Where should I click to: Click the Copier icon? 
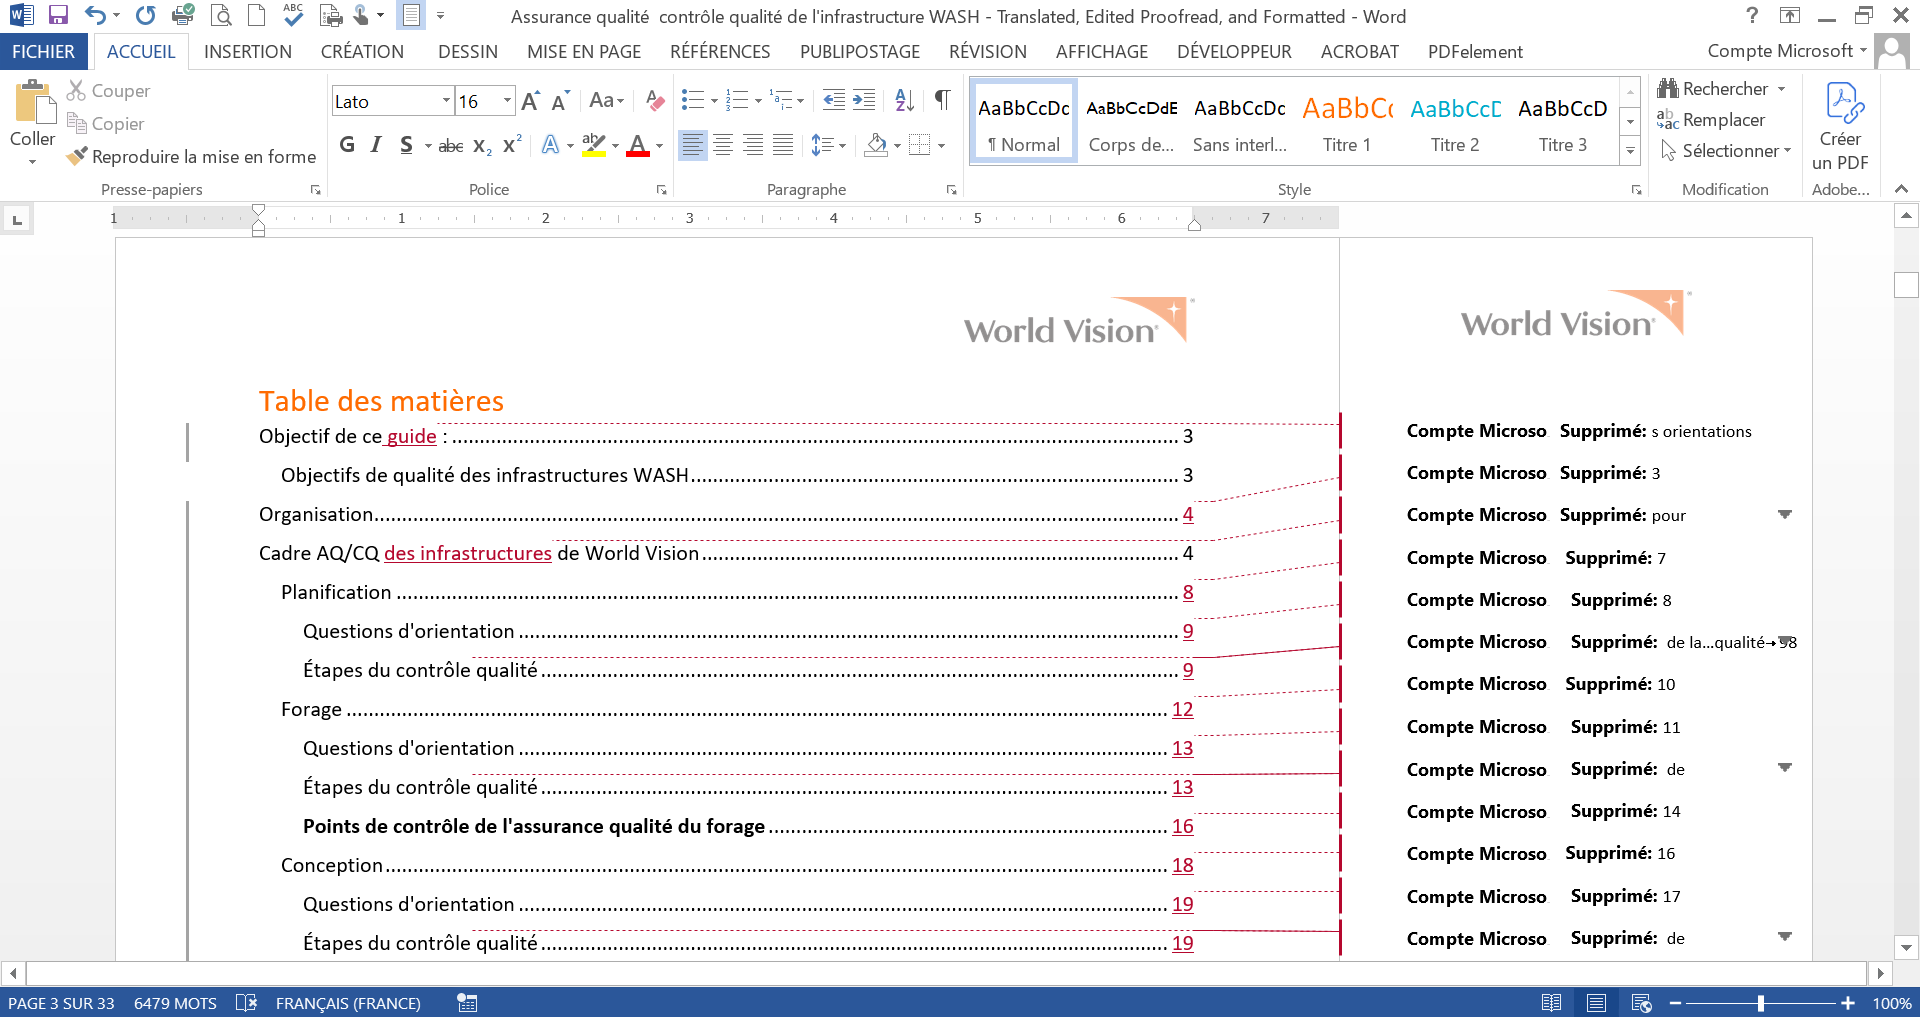tap(76, 123)
